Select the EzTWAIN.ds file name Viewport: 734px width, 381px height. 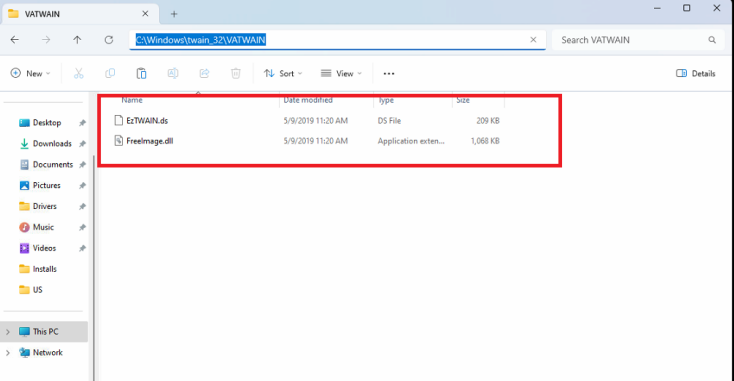click(147, 121)
